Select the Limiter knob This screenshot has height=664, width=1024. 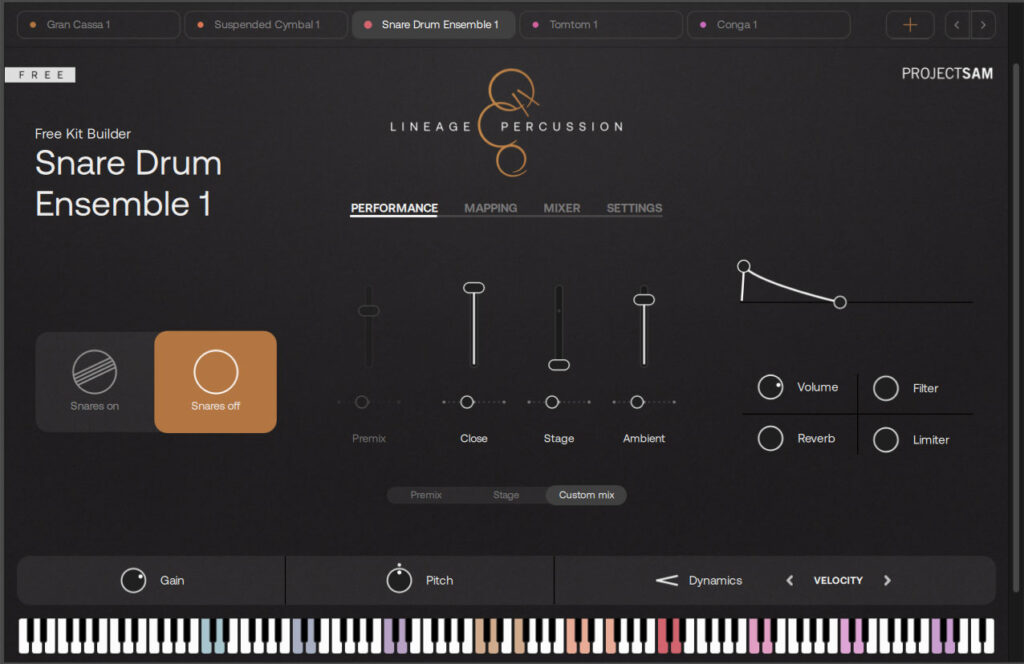[x=886, y=440]
